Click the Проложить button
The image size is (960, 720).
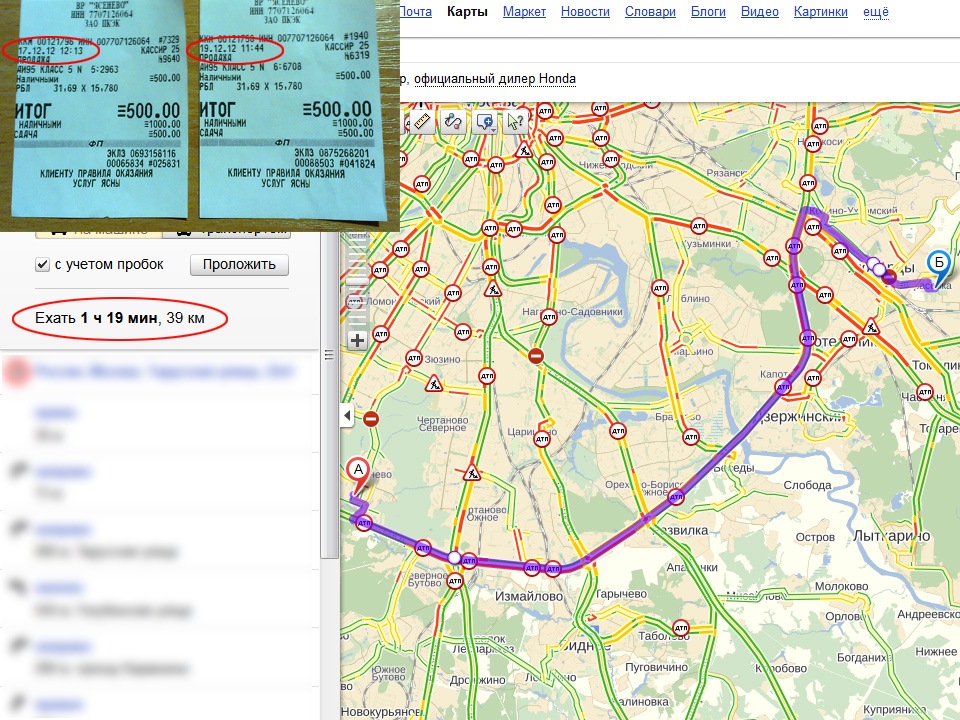click(239, 264)
